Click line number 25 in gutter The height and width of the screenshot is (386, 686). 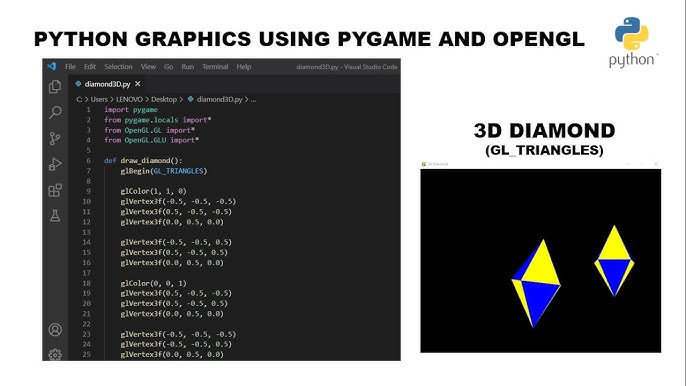tap(87, 354)
